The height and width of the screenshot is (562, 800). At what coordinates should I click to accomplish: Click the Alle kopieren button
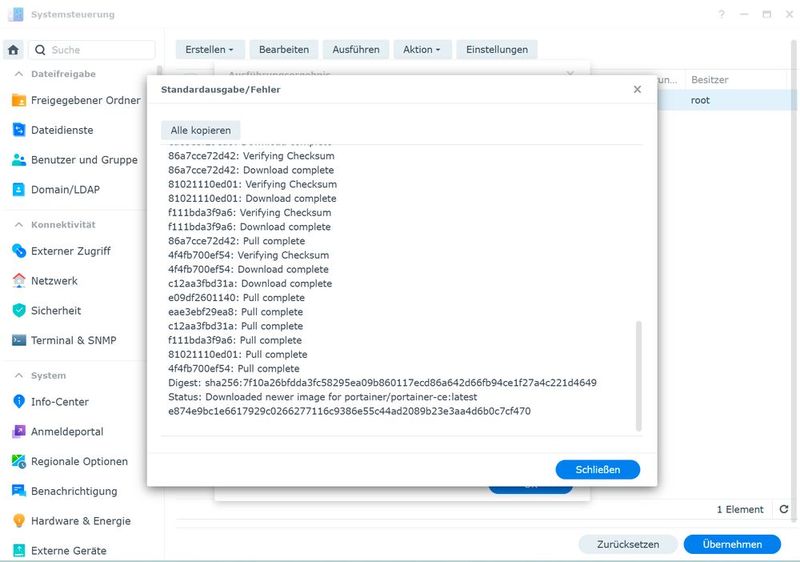pos(201,131)
